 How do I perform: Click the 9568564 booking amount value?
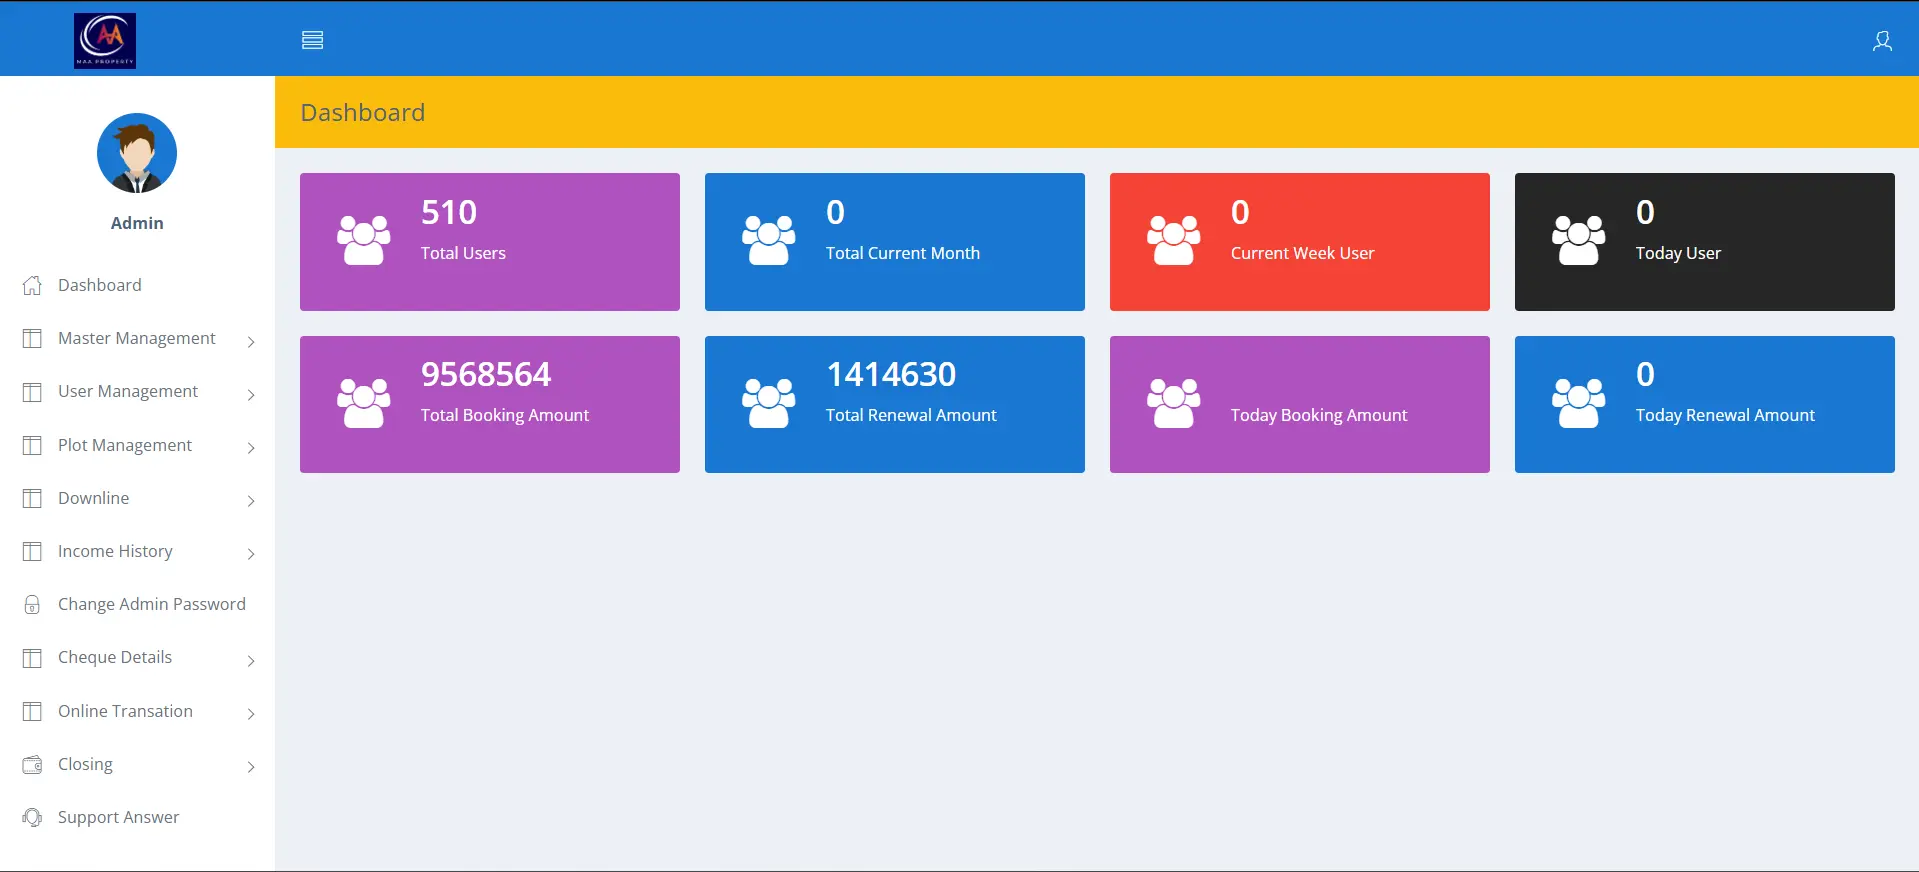point(486,374)
